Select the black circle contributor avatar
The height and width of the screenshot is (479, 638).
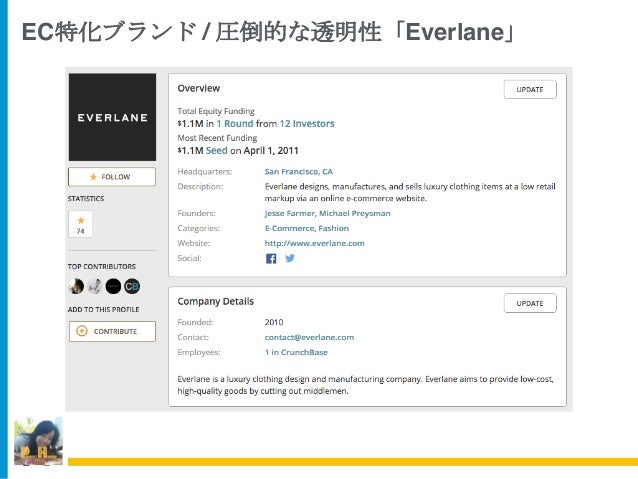click(113, 286)
